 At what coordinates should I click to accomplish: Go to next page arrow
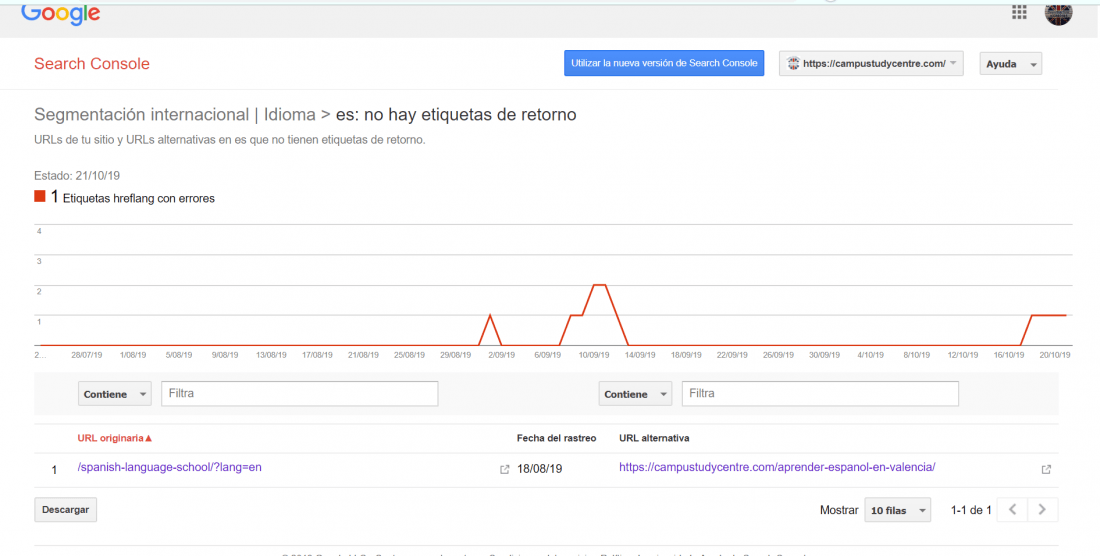[1042, 510]
